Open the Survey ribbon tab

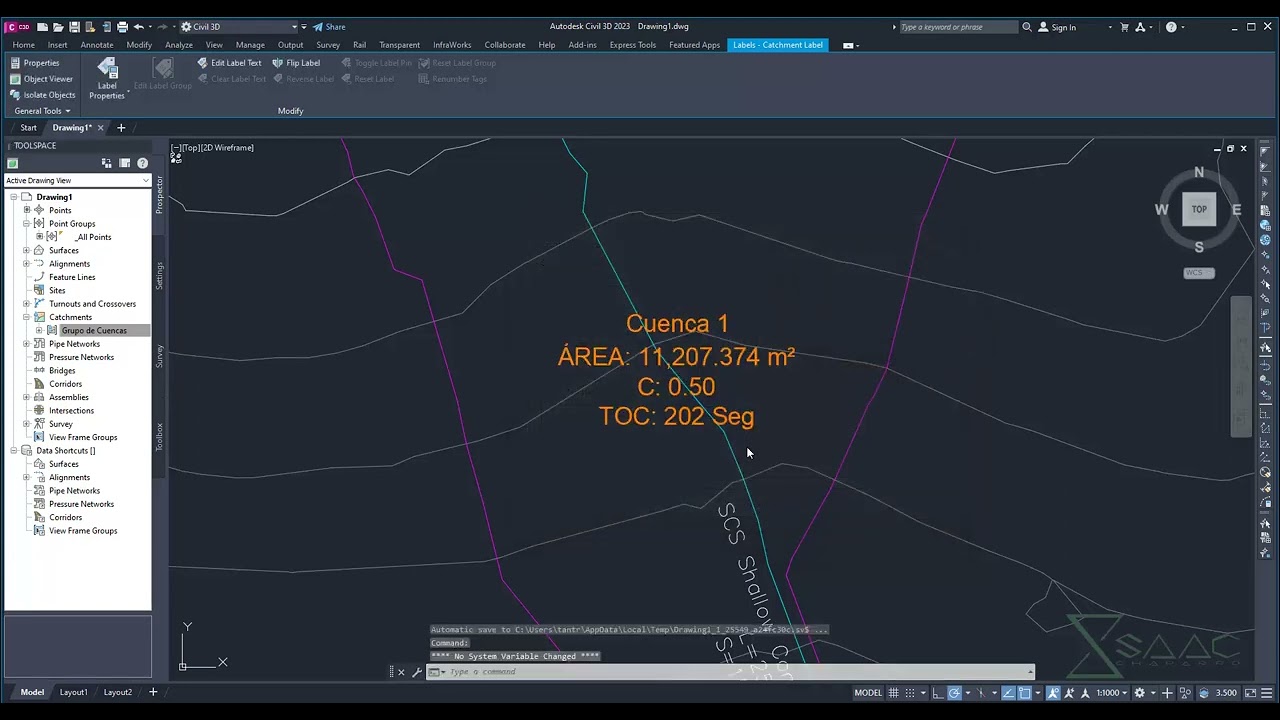[328, 45]
